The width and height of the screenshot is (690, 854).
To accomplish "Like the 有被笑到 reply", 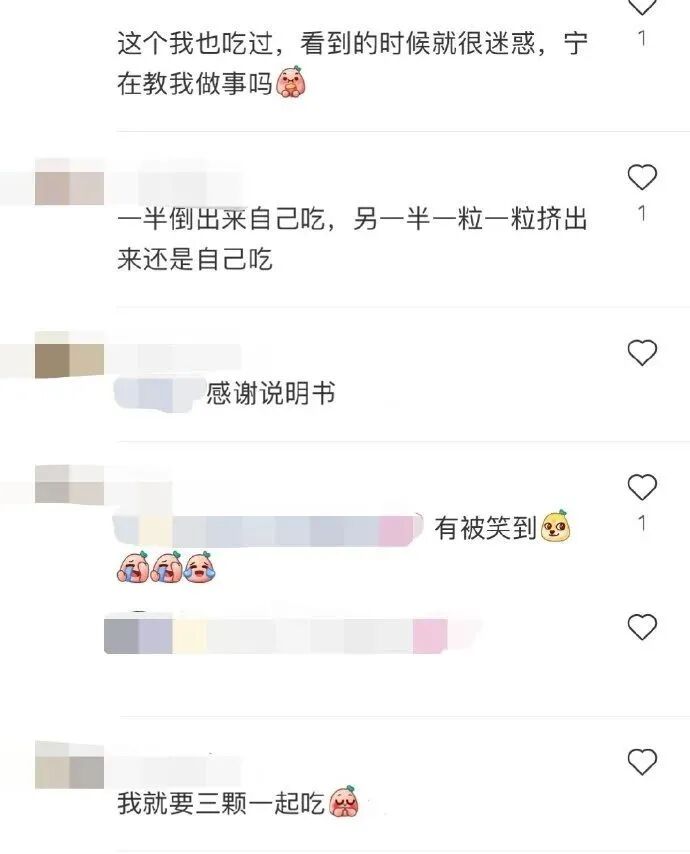I will click(x=642, y=487).
